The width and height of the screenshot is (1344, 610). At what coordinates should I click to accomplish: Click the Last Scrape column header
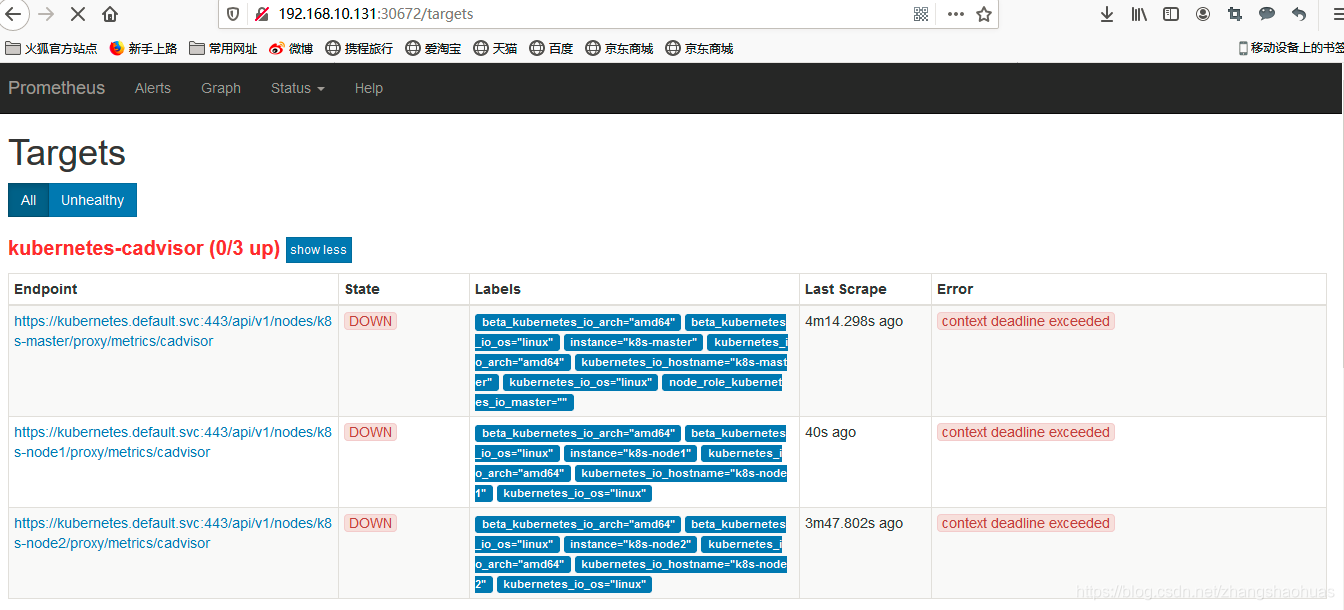[845, 289]
